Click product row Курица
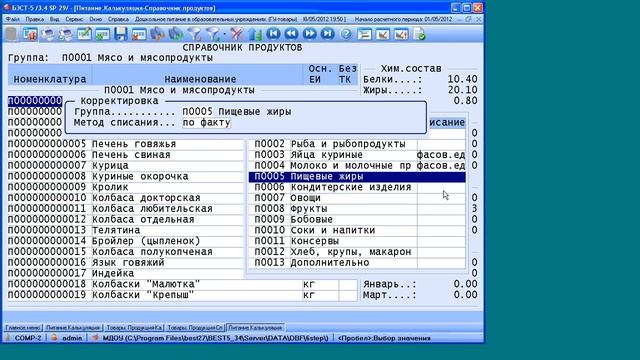 (125, 165)
